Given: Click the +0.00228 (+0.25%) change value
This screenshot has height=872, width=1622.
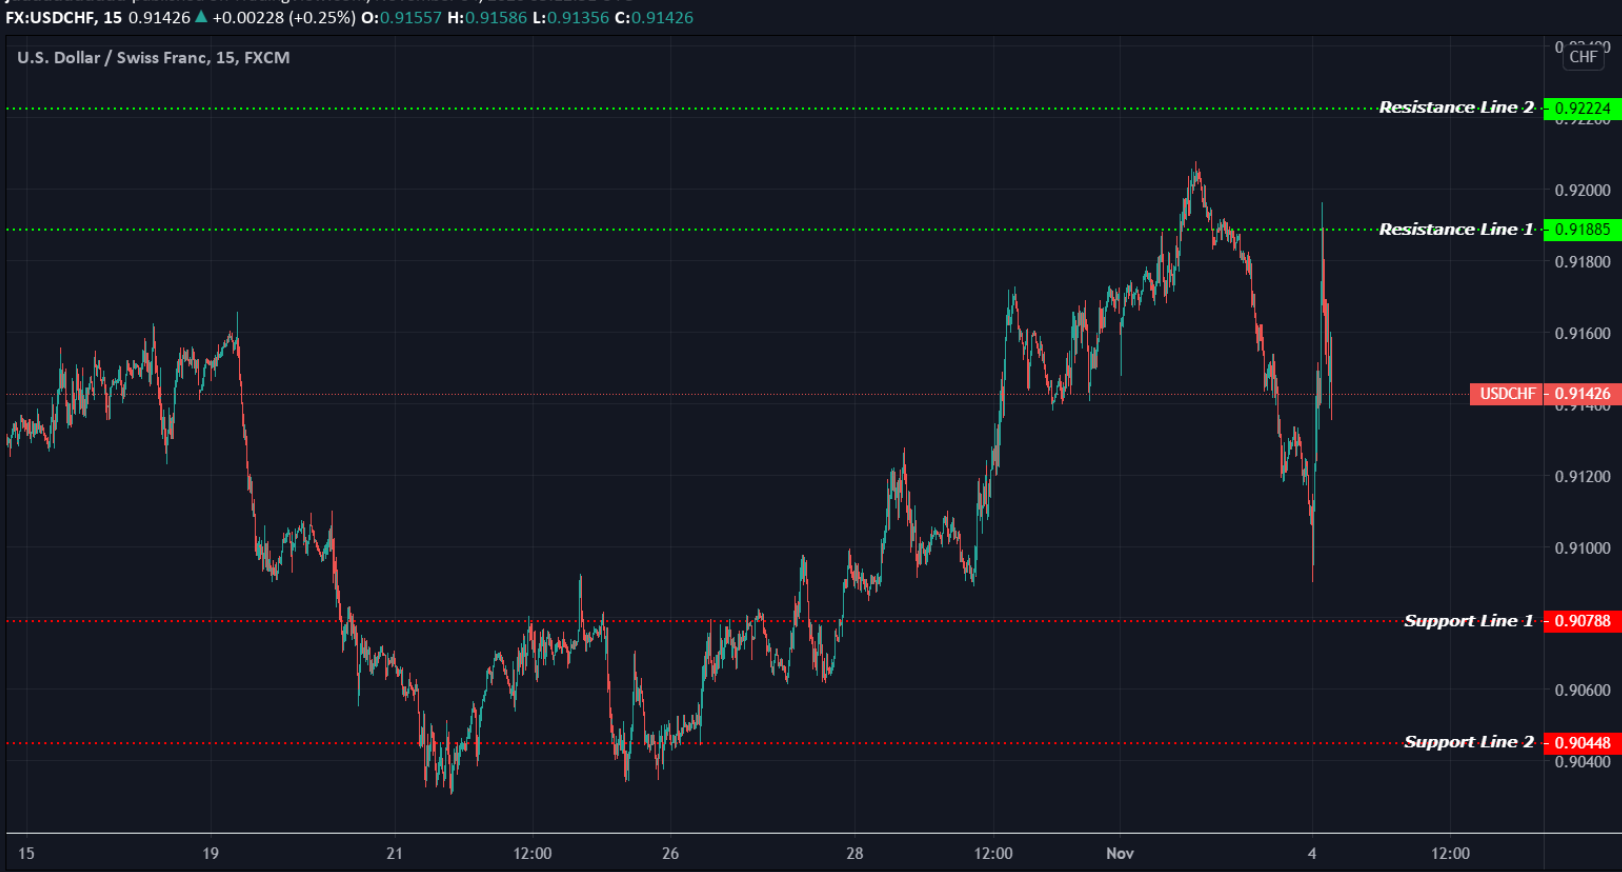Looking at the screenshot, I should coord(284,18).
